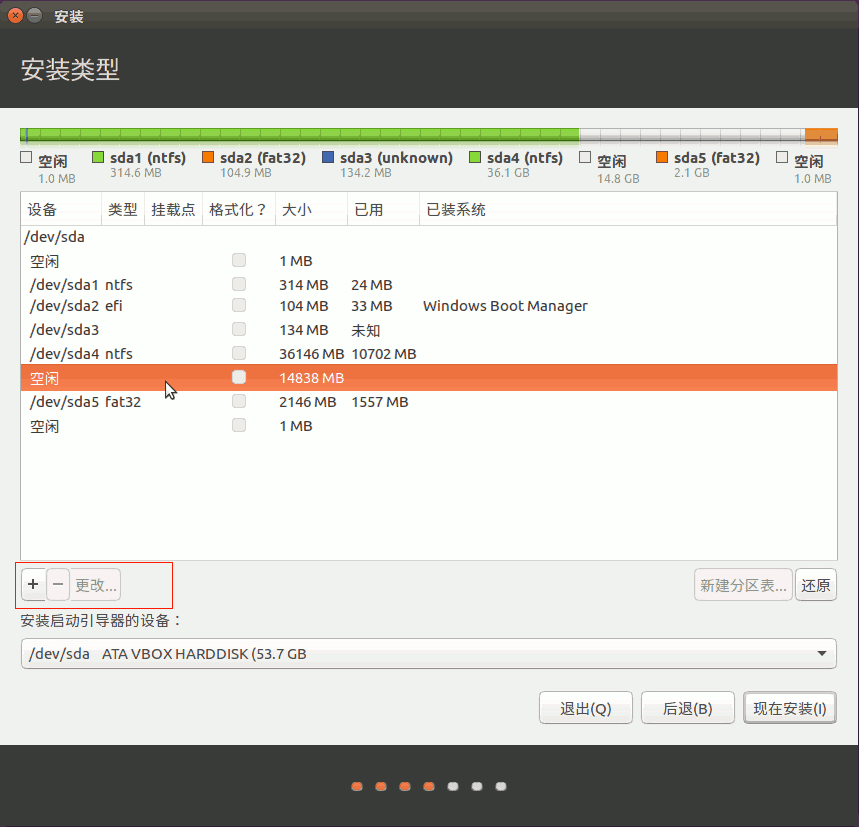Click the 还原 revert button
This screenshot has width=859, height=827.
[x=815, y=584]
